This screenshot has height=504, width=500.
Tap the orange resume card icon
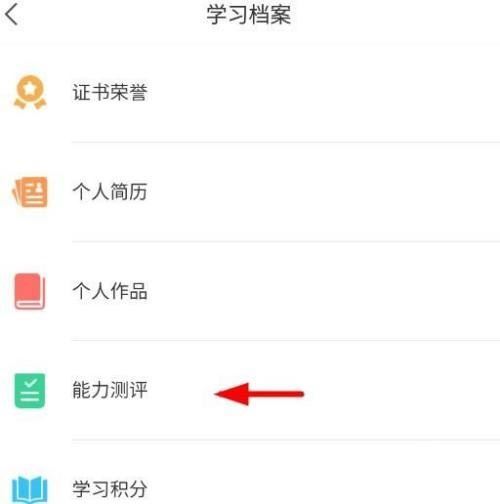(x=30, y=192)
